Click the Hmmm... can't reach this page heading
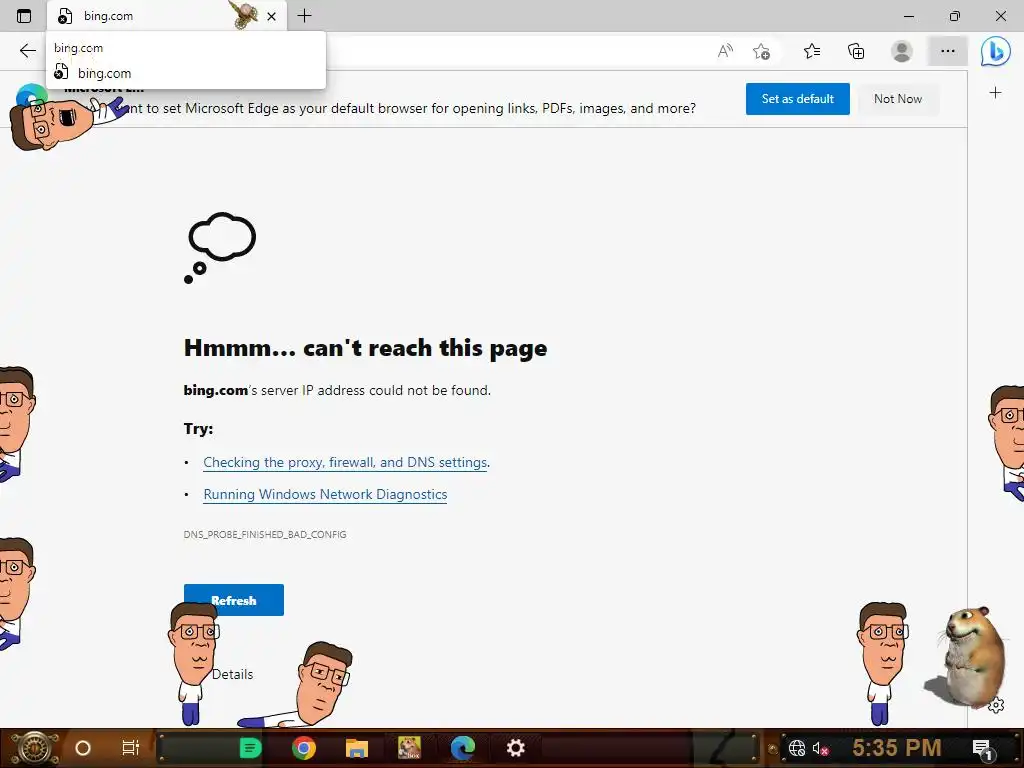 coord(365,348)
